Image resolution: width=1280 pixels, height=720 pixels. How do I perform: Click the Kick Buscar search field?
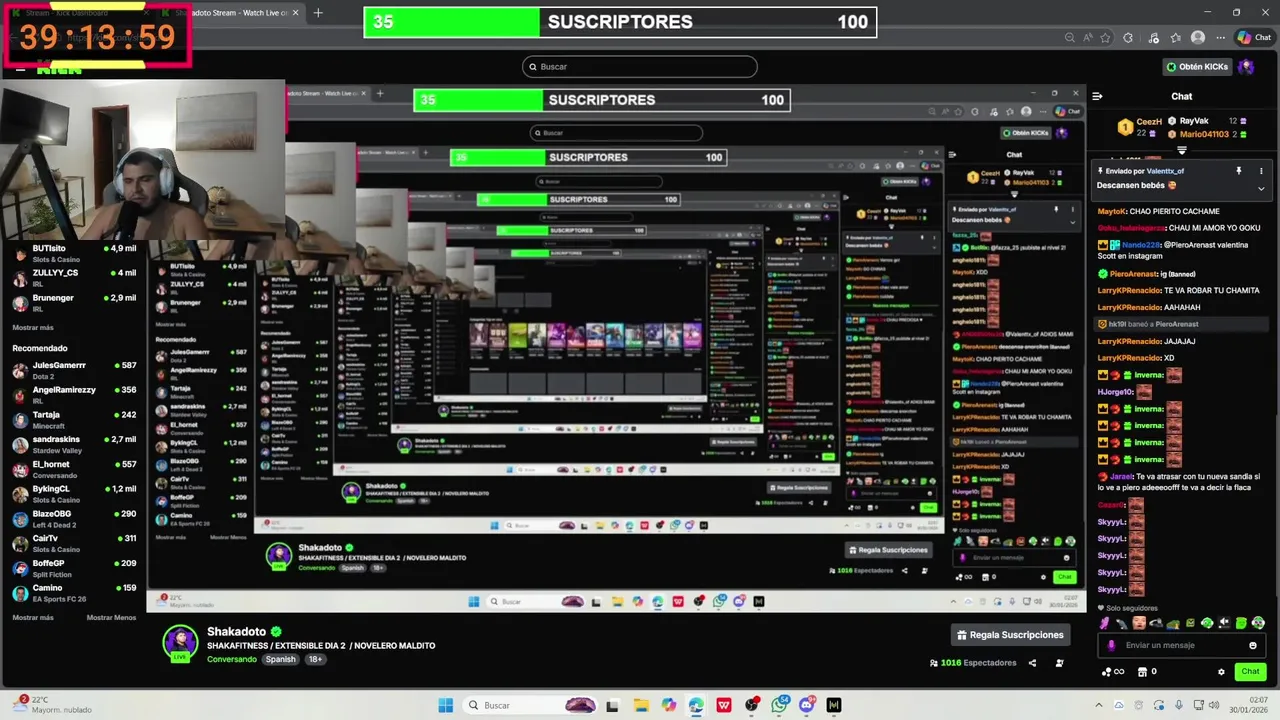pos(639,67)
